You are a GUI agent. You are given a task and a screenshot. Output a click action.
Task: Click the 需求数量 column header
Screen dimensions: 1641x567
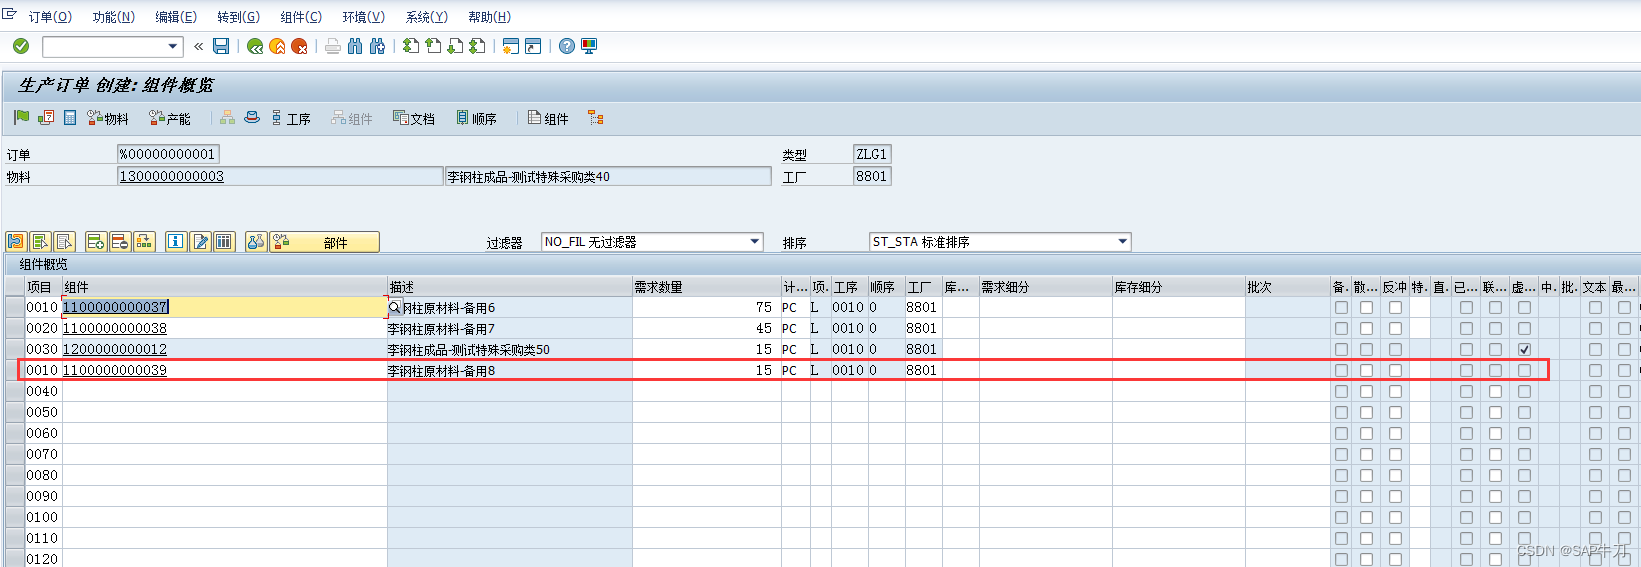pyautogui.click(x=706, y=287)
